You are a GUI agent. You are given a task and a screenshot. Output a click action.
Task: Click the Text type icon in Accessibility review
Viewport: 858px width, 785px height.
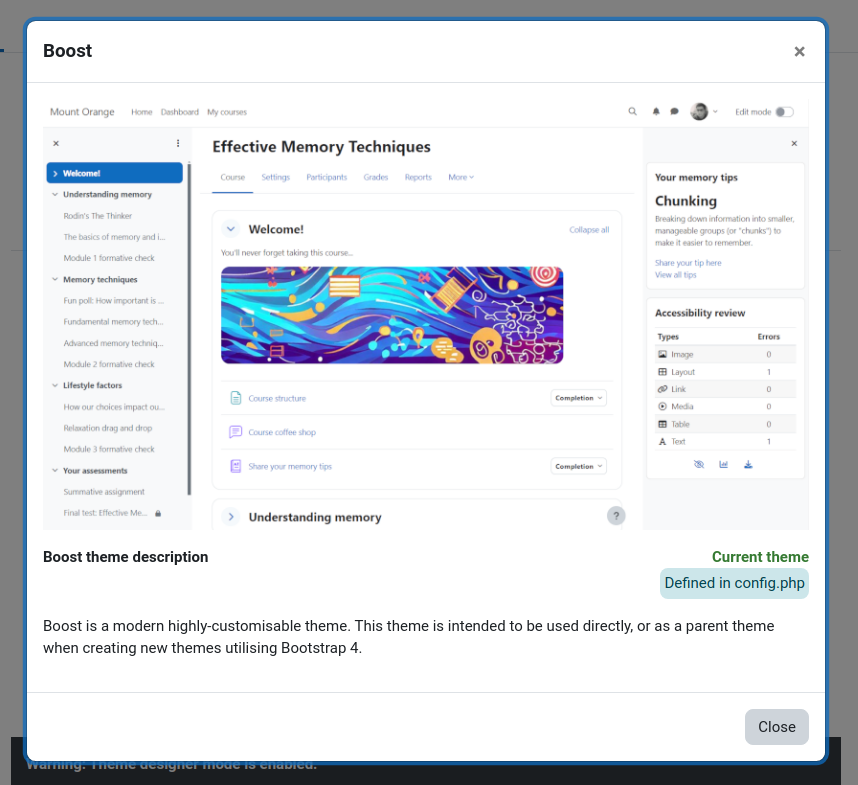tap(662, 441)
